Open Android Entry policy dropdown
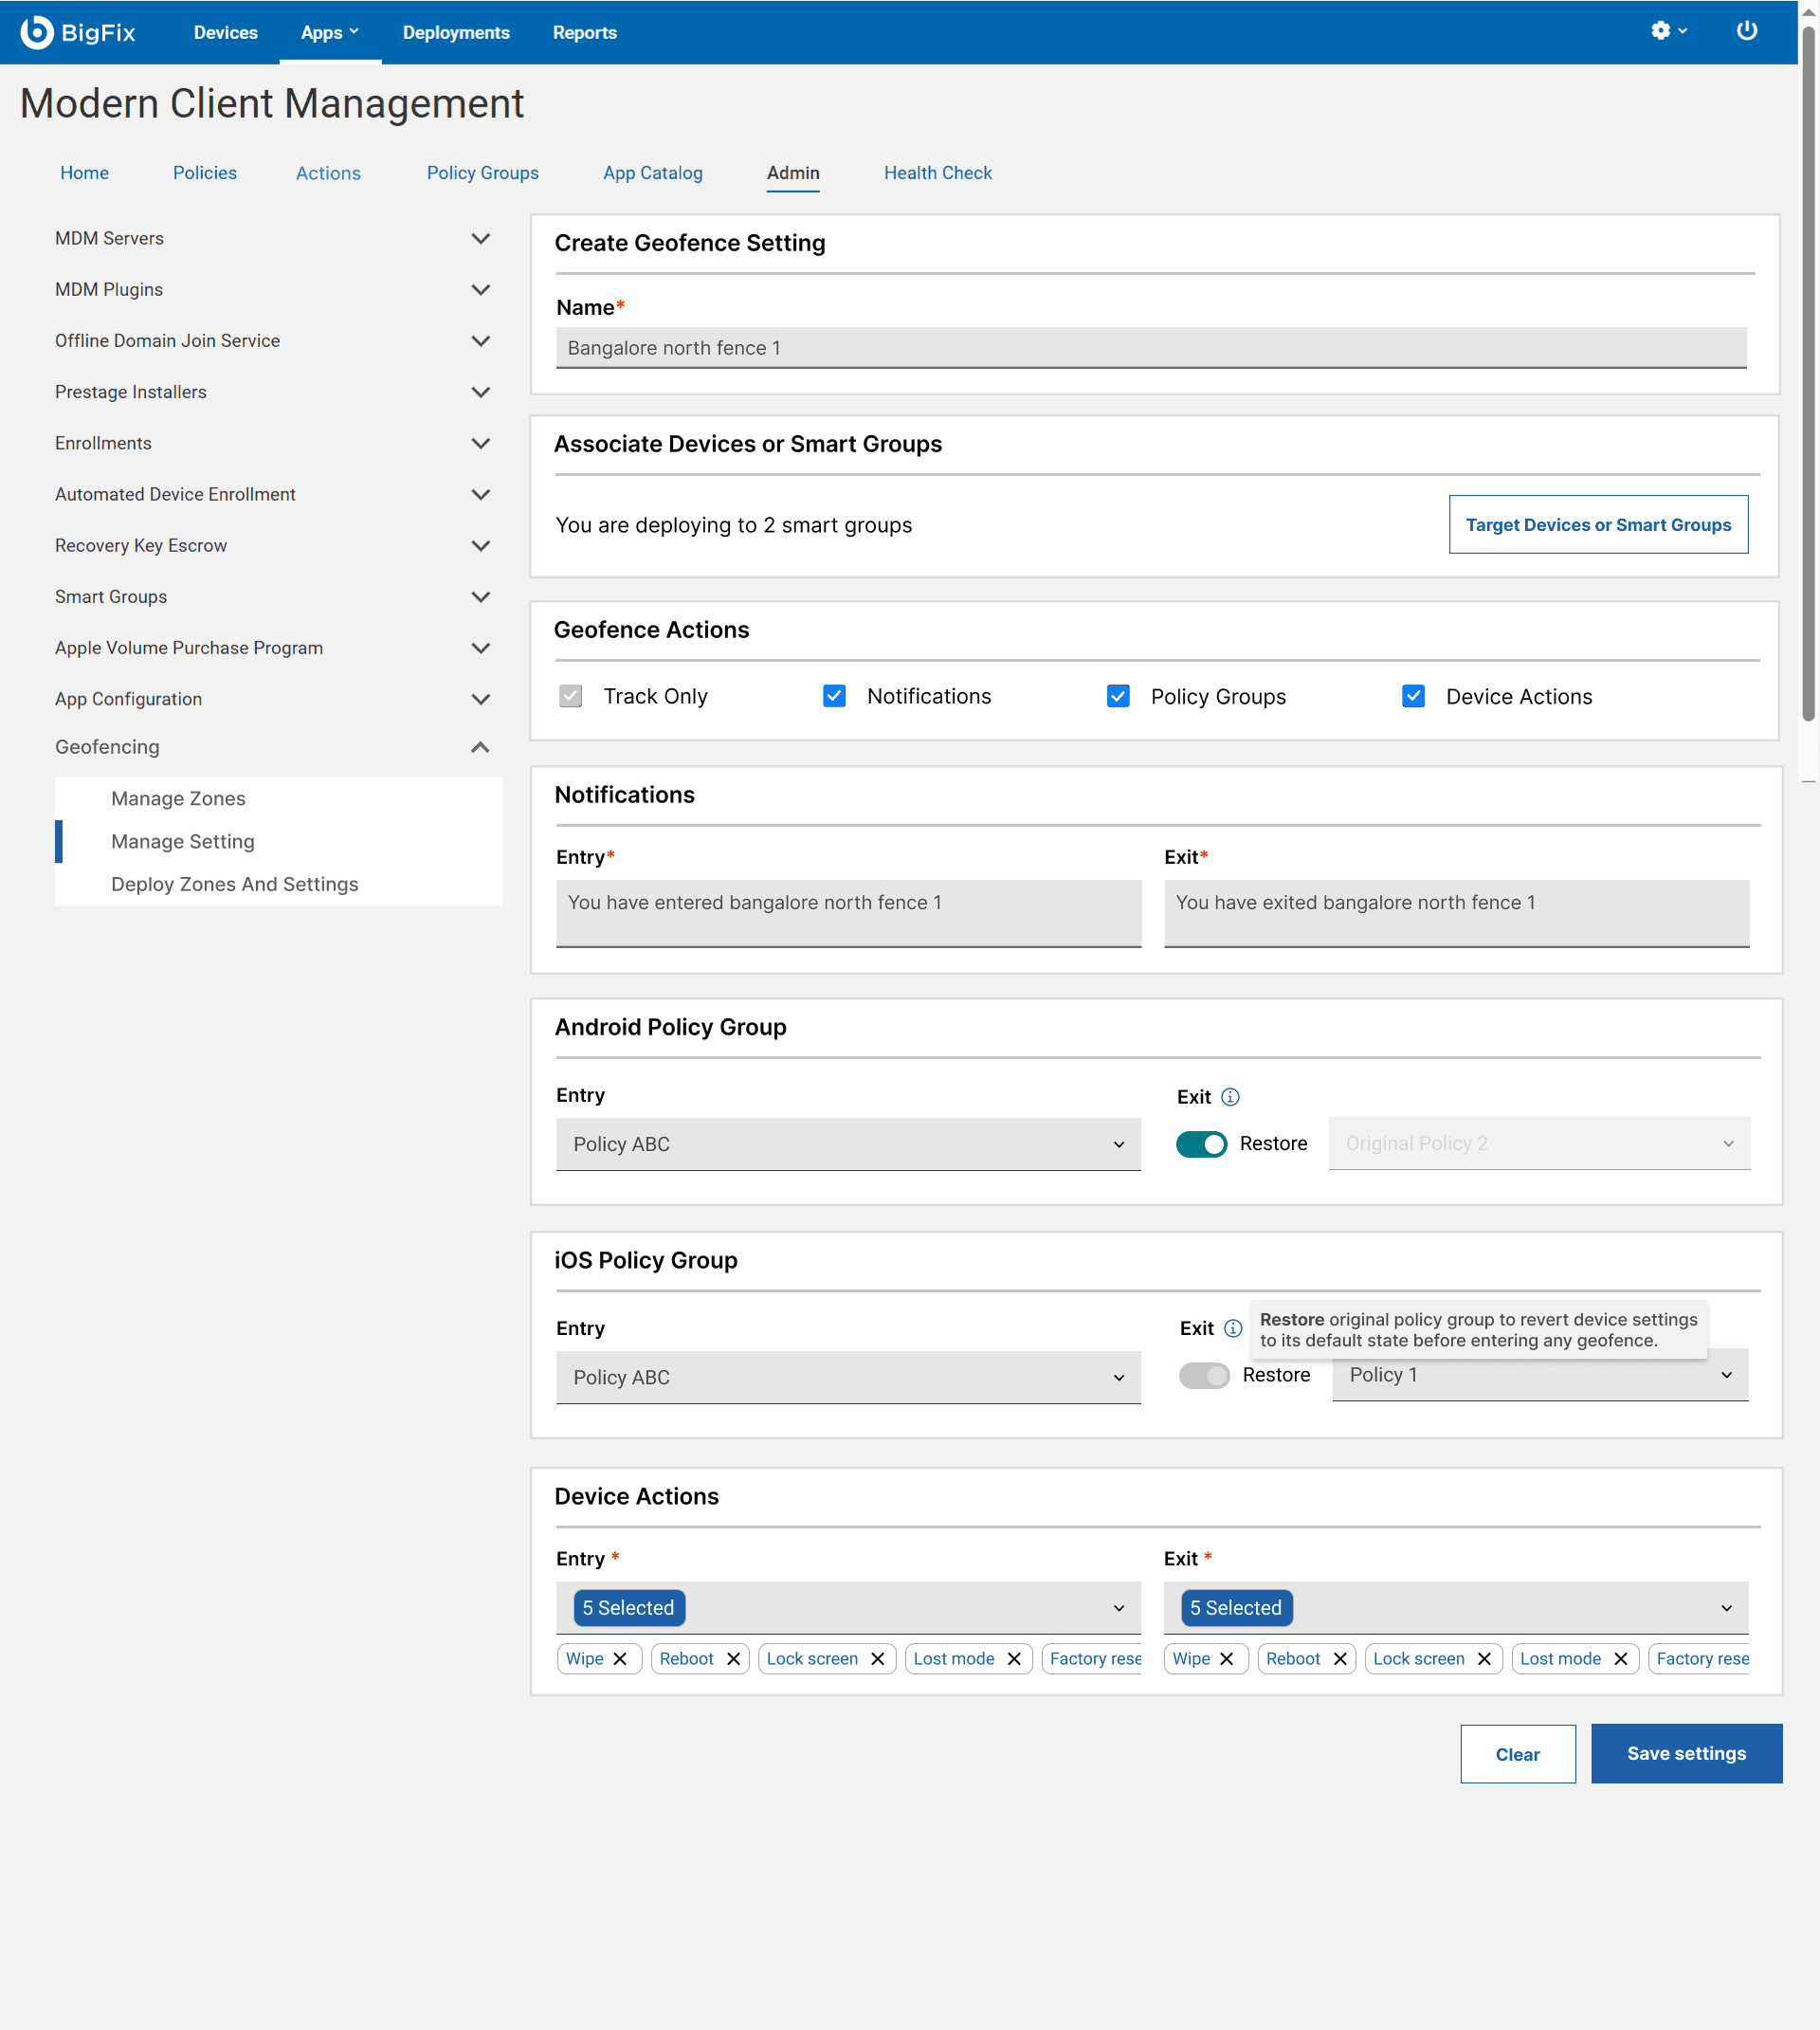This screenshot has height=2030, width=1820. [848, 1144]
